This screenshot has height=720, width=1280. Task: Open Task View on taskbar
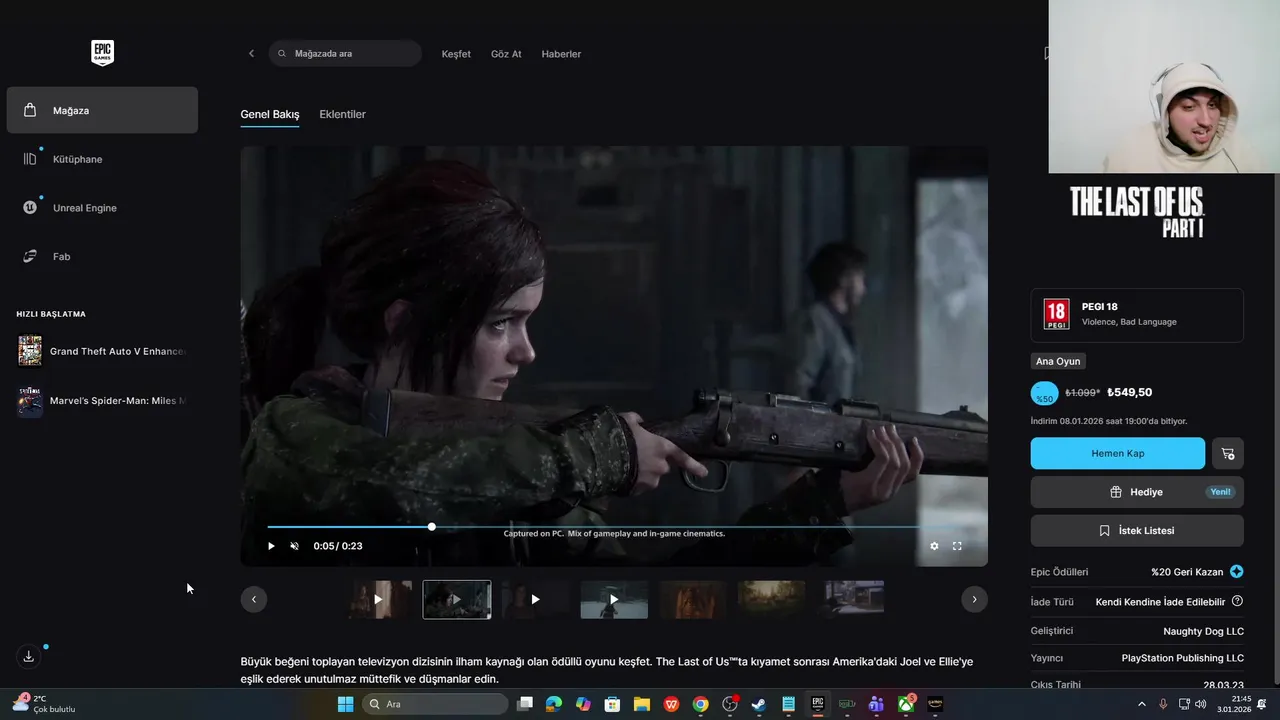(x=525, y=704)
